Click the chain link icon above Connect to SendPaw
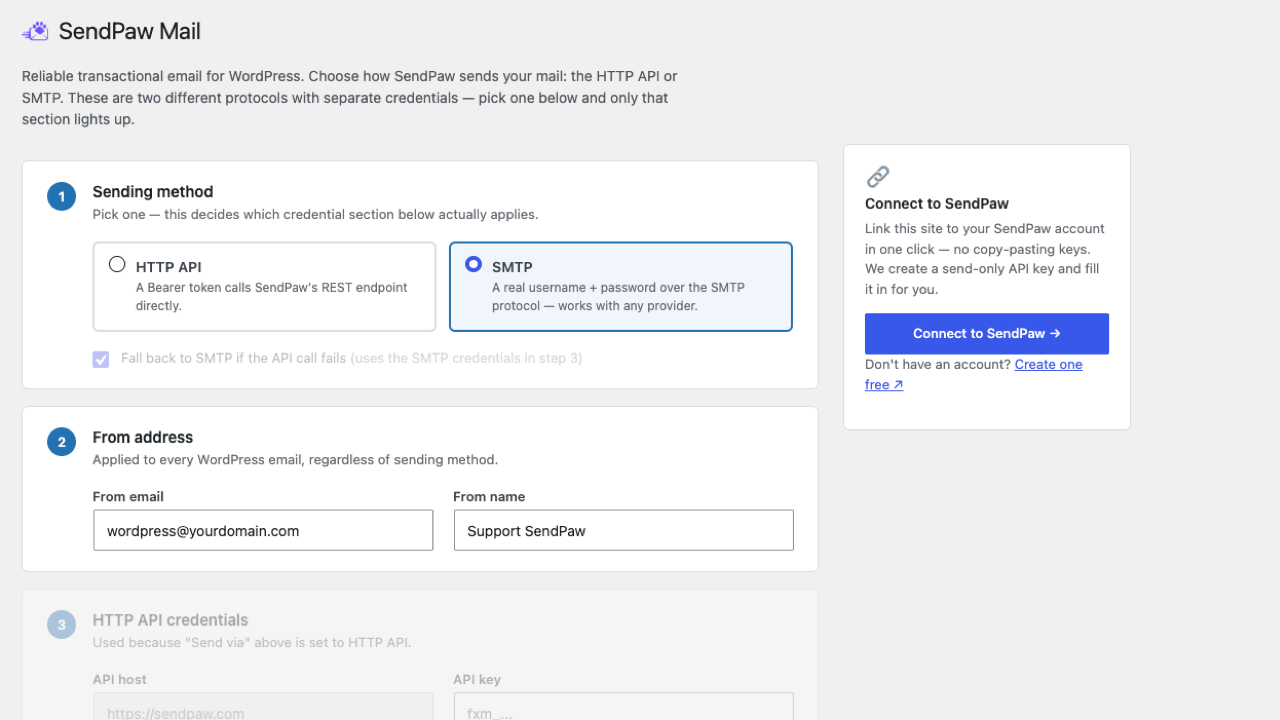This screenshot has height=720, width=1280. pyautogui.click(x=878, y=177)
